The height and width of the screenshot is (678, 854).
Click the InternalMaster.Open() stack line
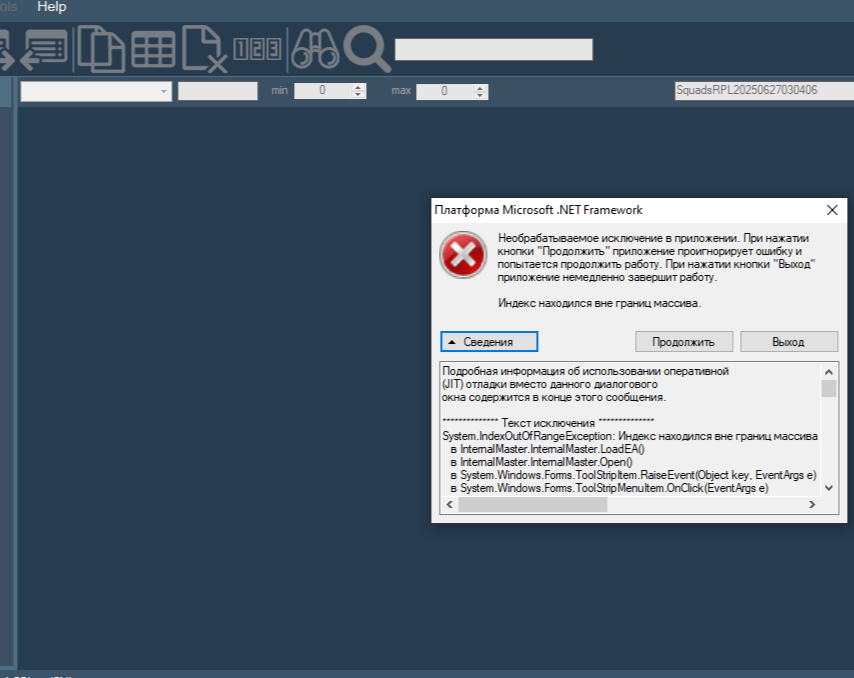(x=541, y=462)
